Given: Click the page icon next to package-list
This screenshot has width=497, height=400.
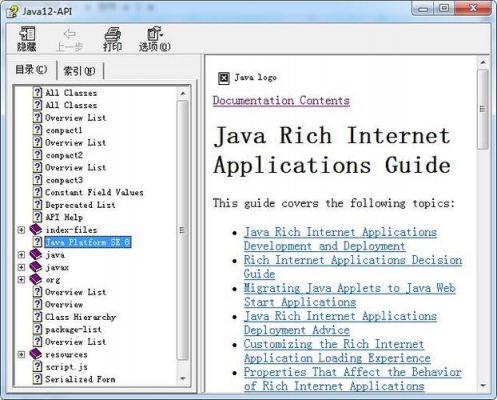Looking at the screenshot, I should pos(38,329).
